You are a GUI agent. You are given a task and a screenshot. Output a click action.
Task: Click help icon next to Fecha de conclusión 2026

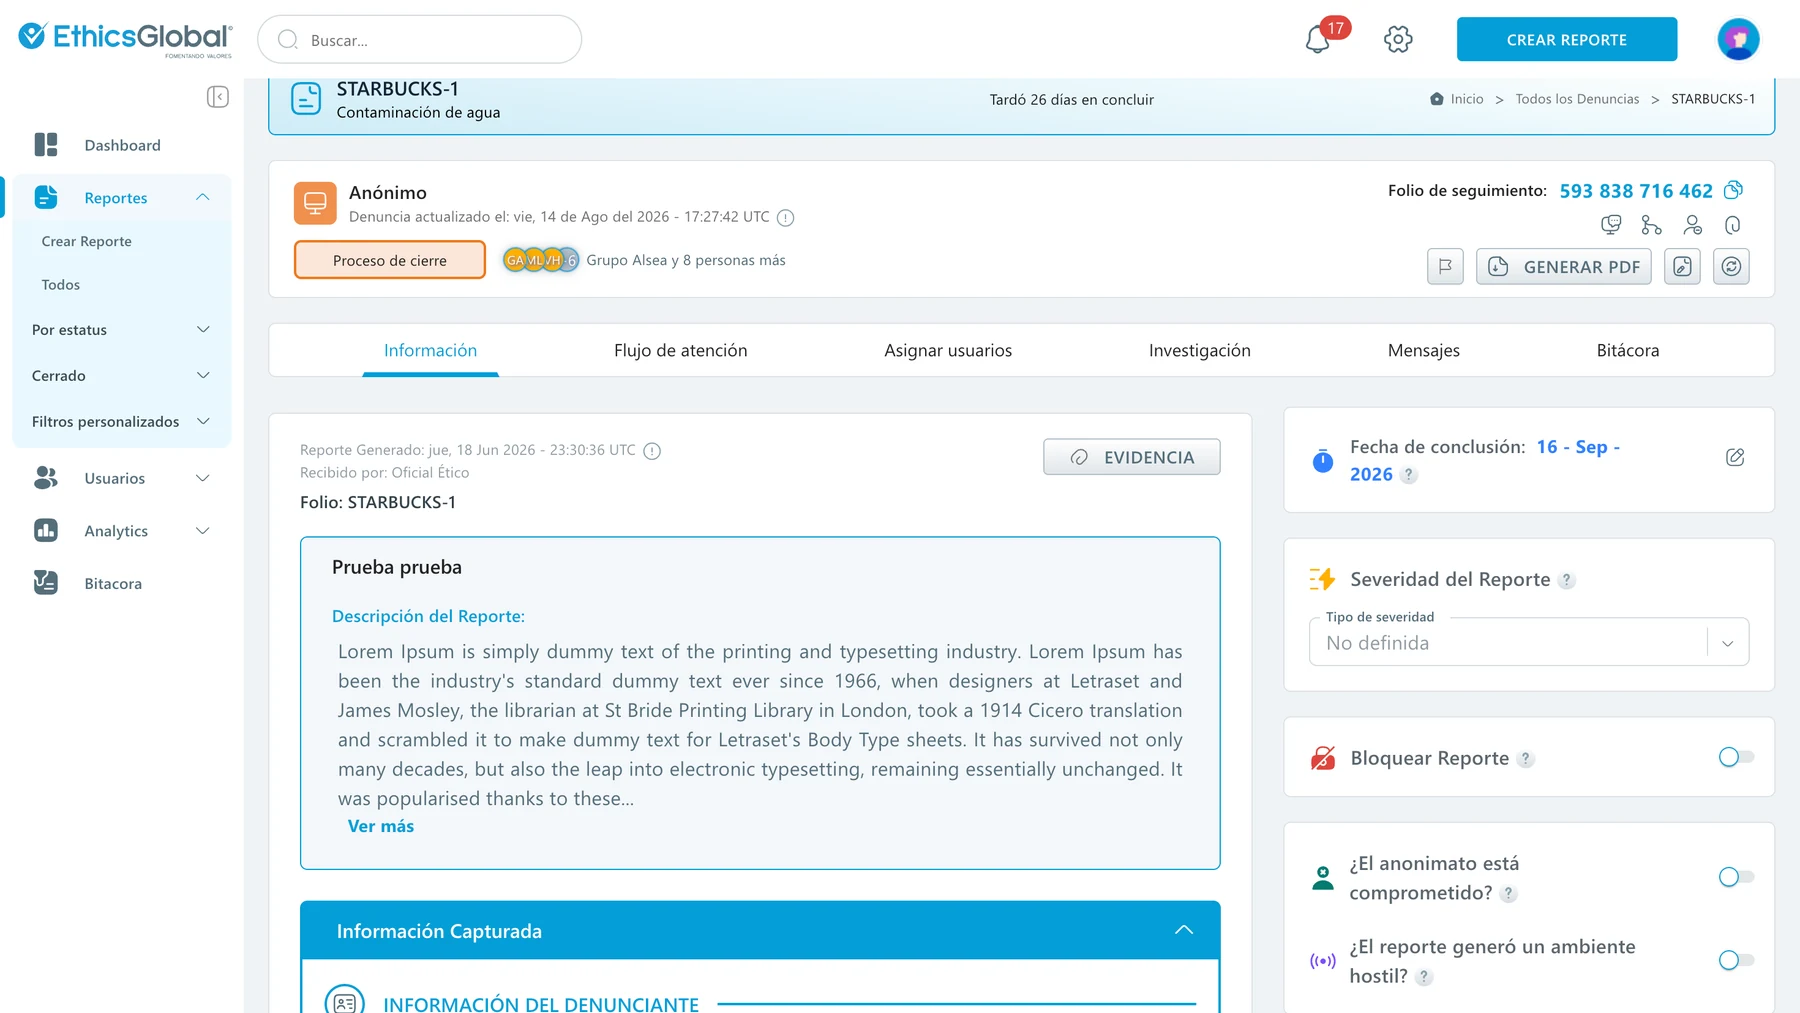1408,475
